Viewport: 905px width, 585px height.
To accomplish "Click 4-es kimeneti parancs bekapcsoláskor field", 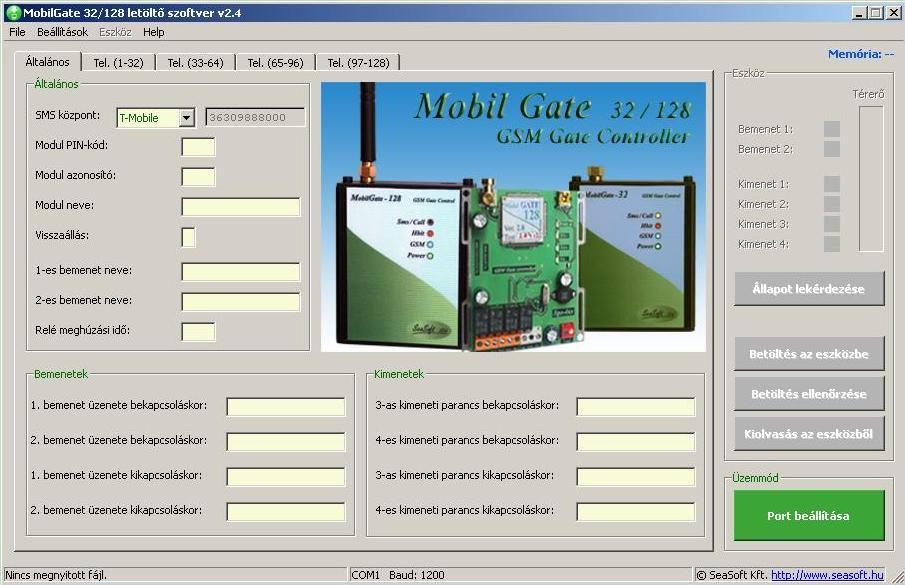I will point(636,442).
